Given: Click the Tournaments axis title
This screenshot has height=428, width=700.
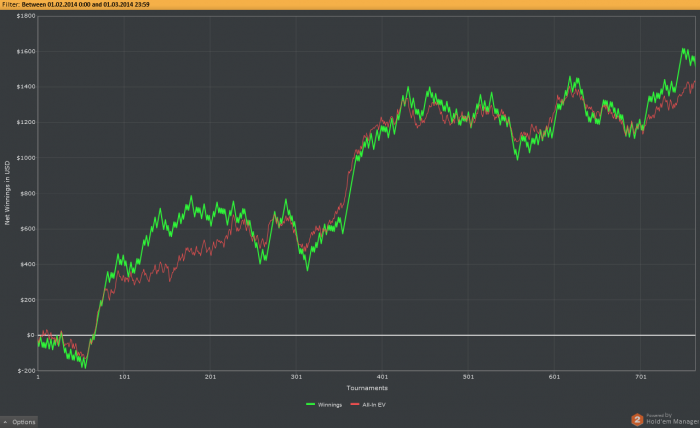Looking at the screenshot, I should [367, 388].
